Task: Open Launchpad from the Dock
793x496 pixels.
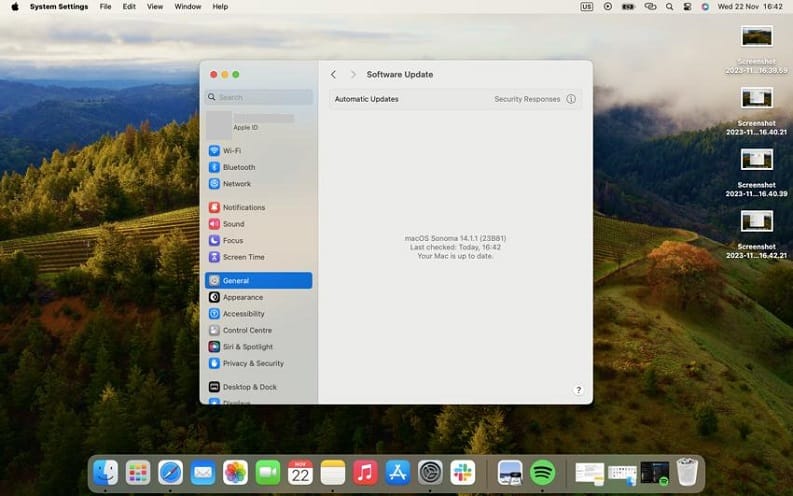Action: click(138, 473)
